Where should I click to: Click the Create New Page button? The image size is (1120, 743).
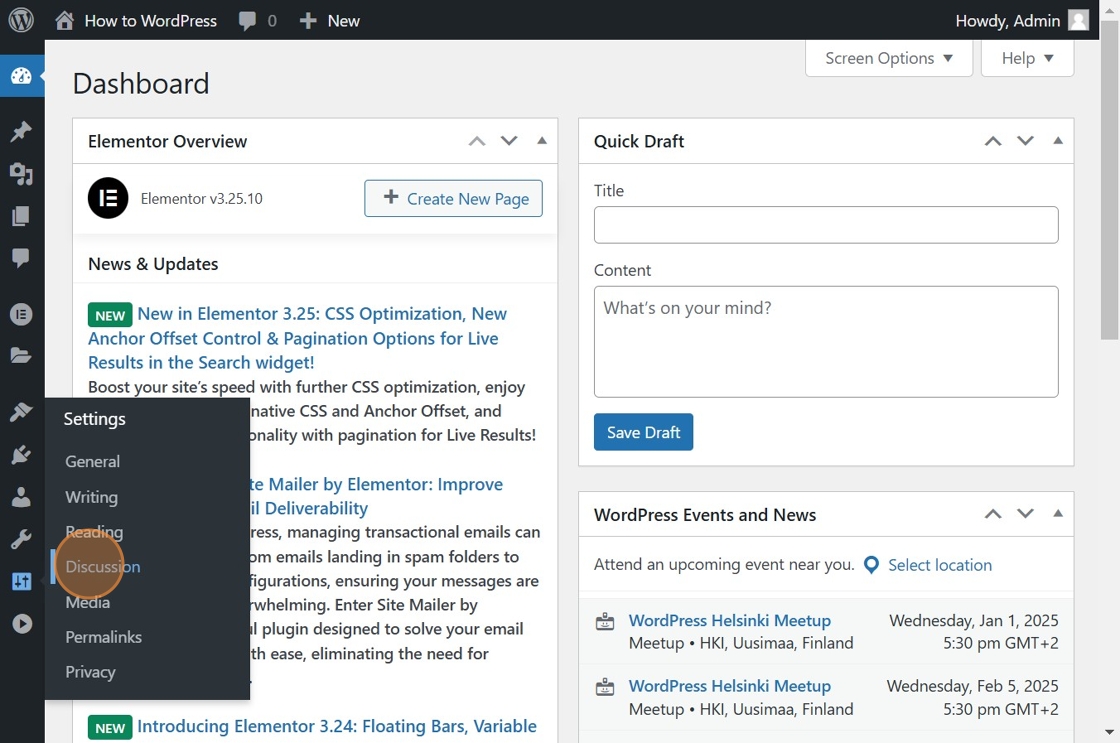pos(454,198)
